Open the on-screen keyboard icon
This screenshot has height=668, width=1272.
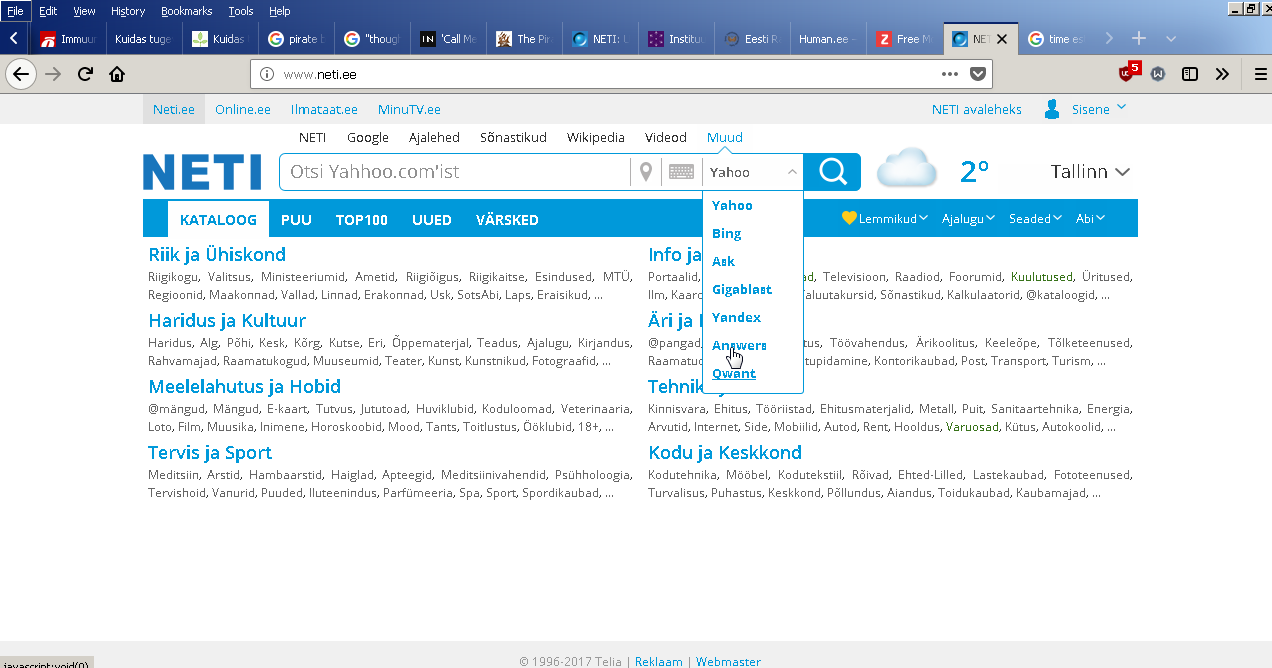681,172
